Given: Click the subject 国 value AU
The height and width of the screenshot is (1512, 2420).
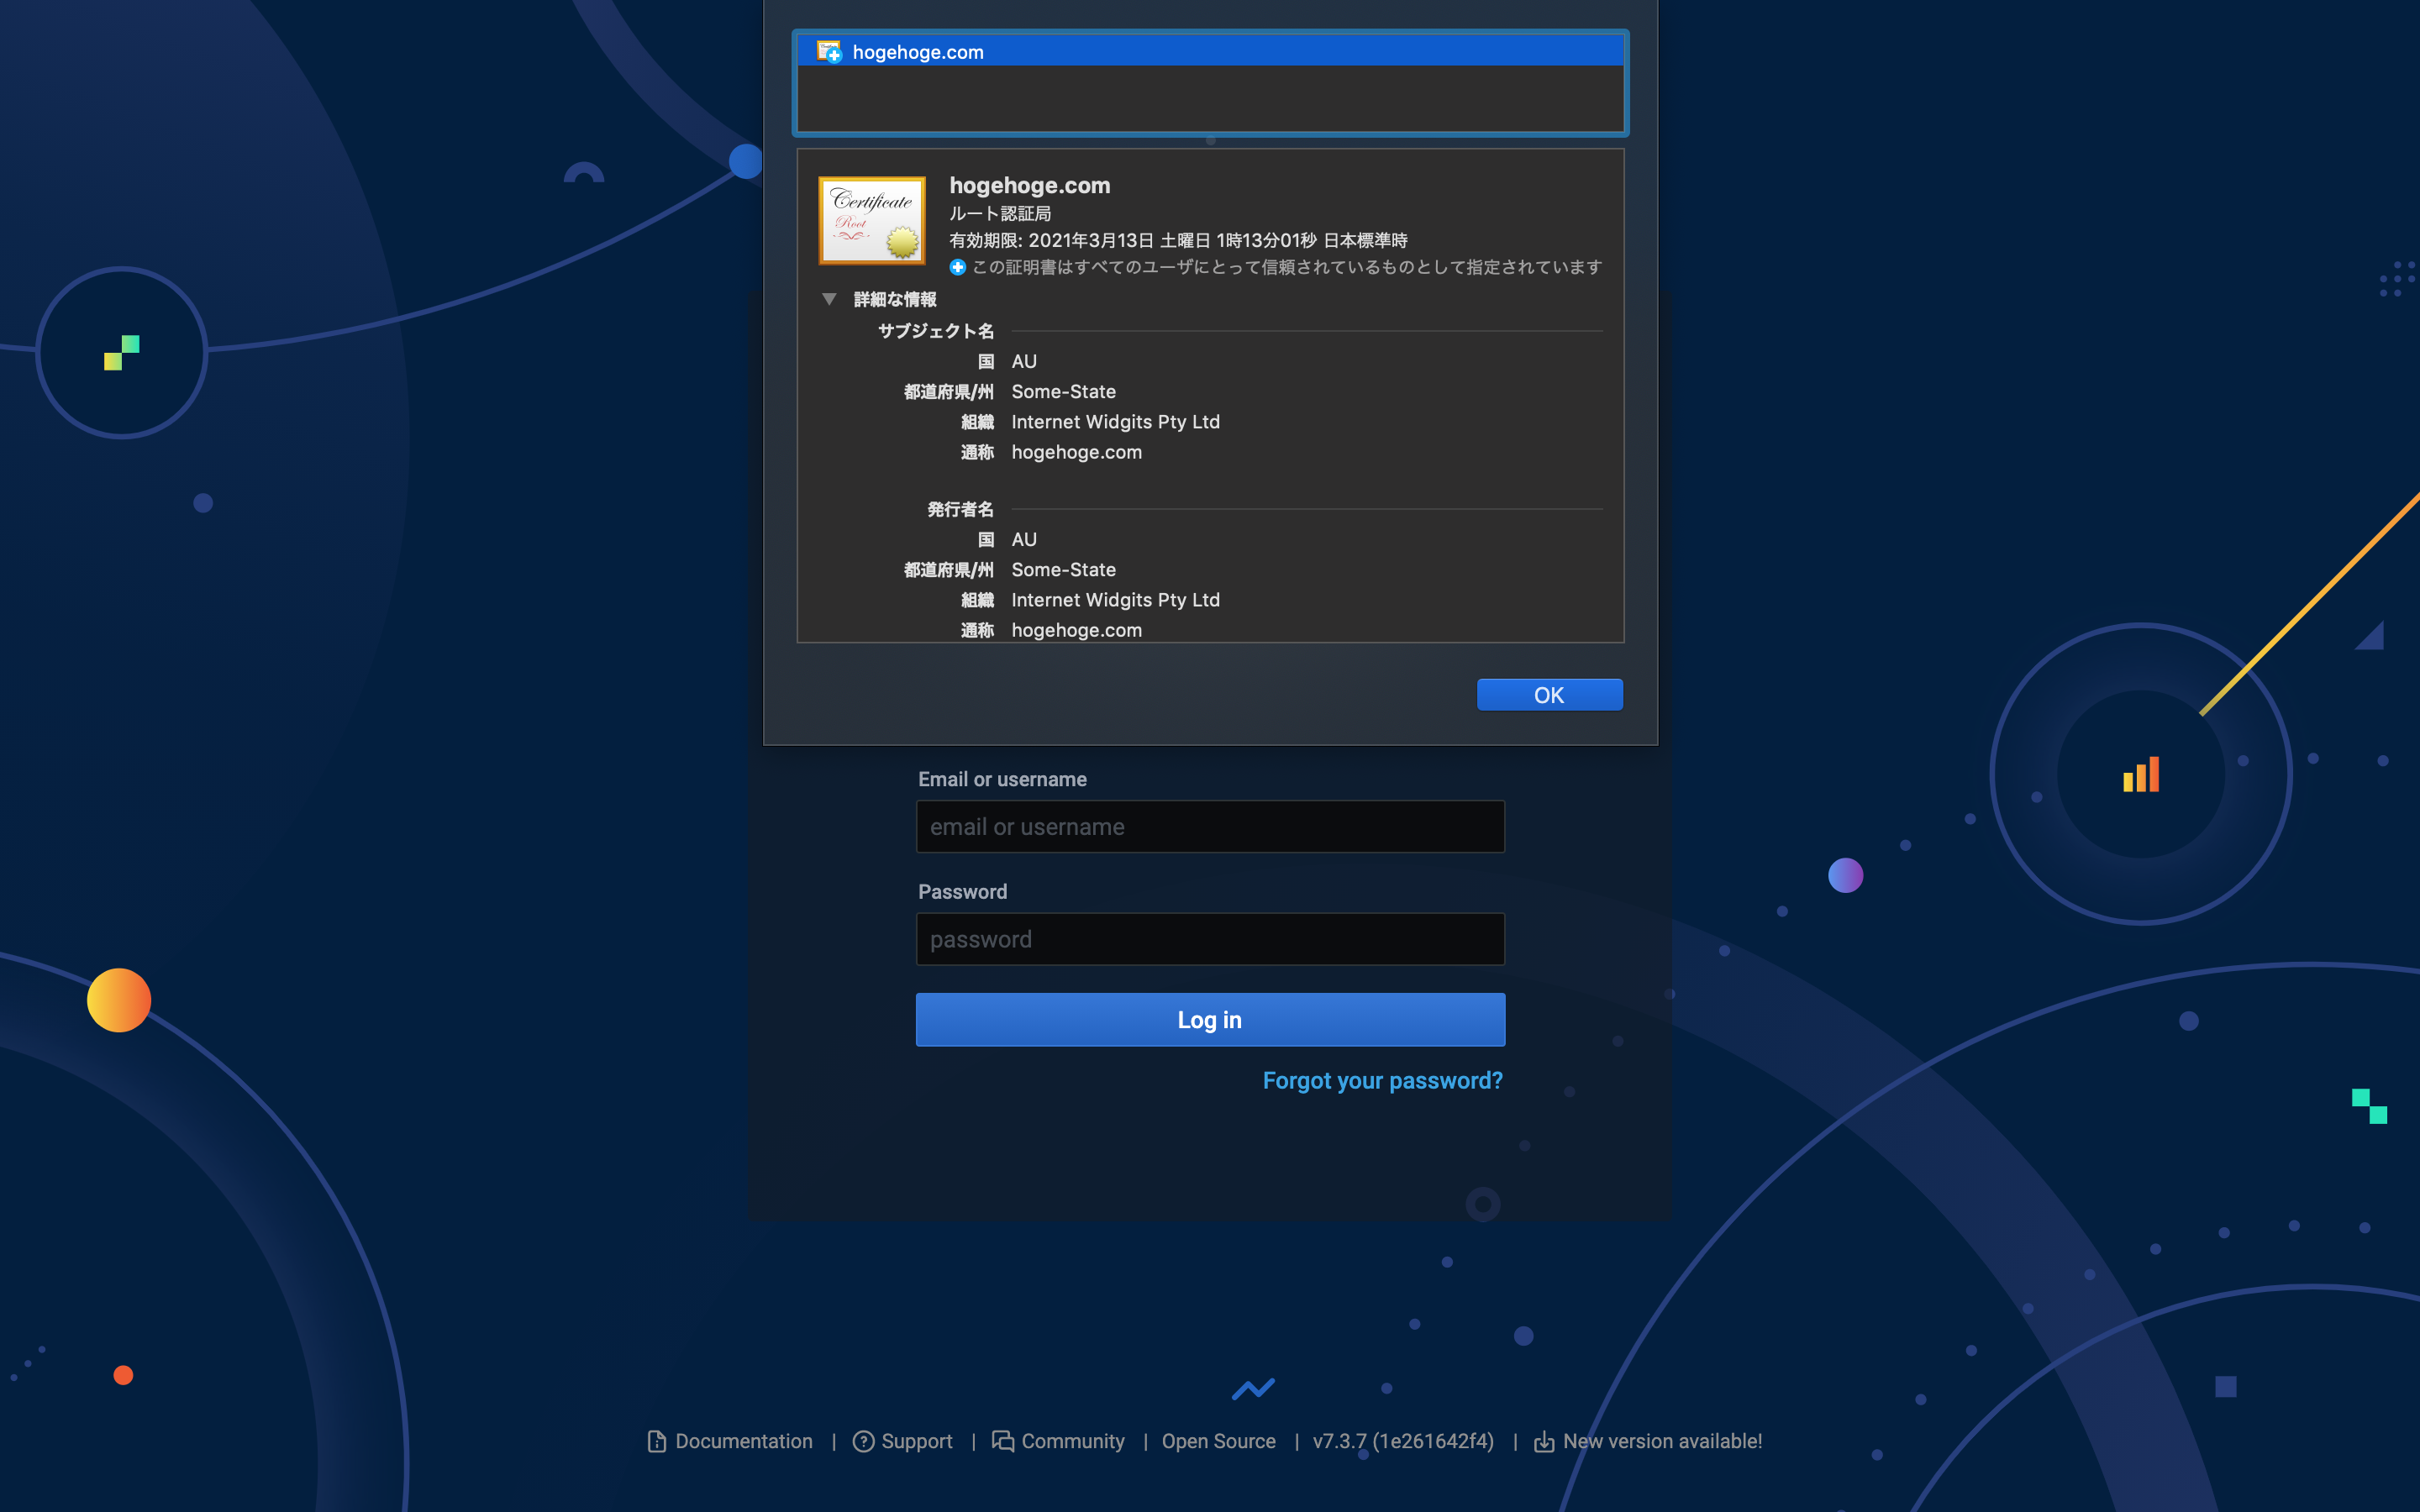Looking at the screenshot, I should coord(1024,362).
